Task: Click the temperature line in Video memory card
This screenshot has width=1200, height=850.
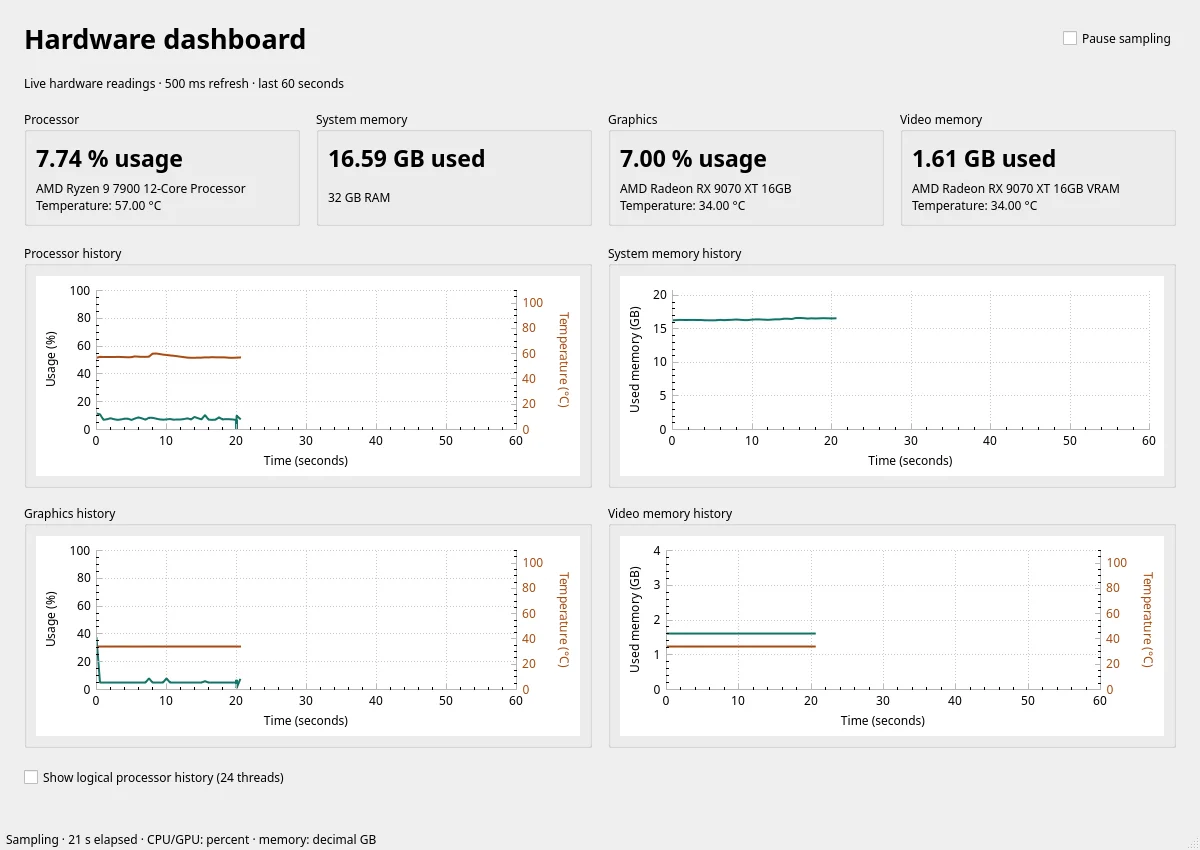Action: point(974,206)
